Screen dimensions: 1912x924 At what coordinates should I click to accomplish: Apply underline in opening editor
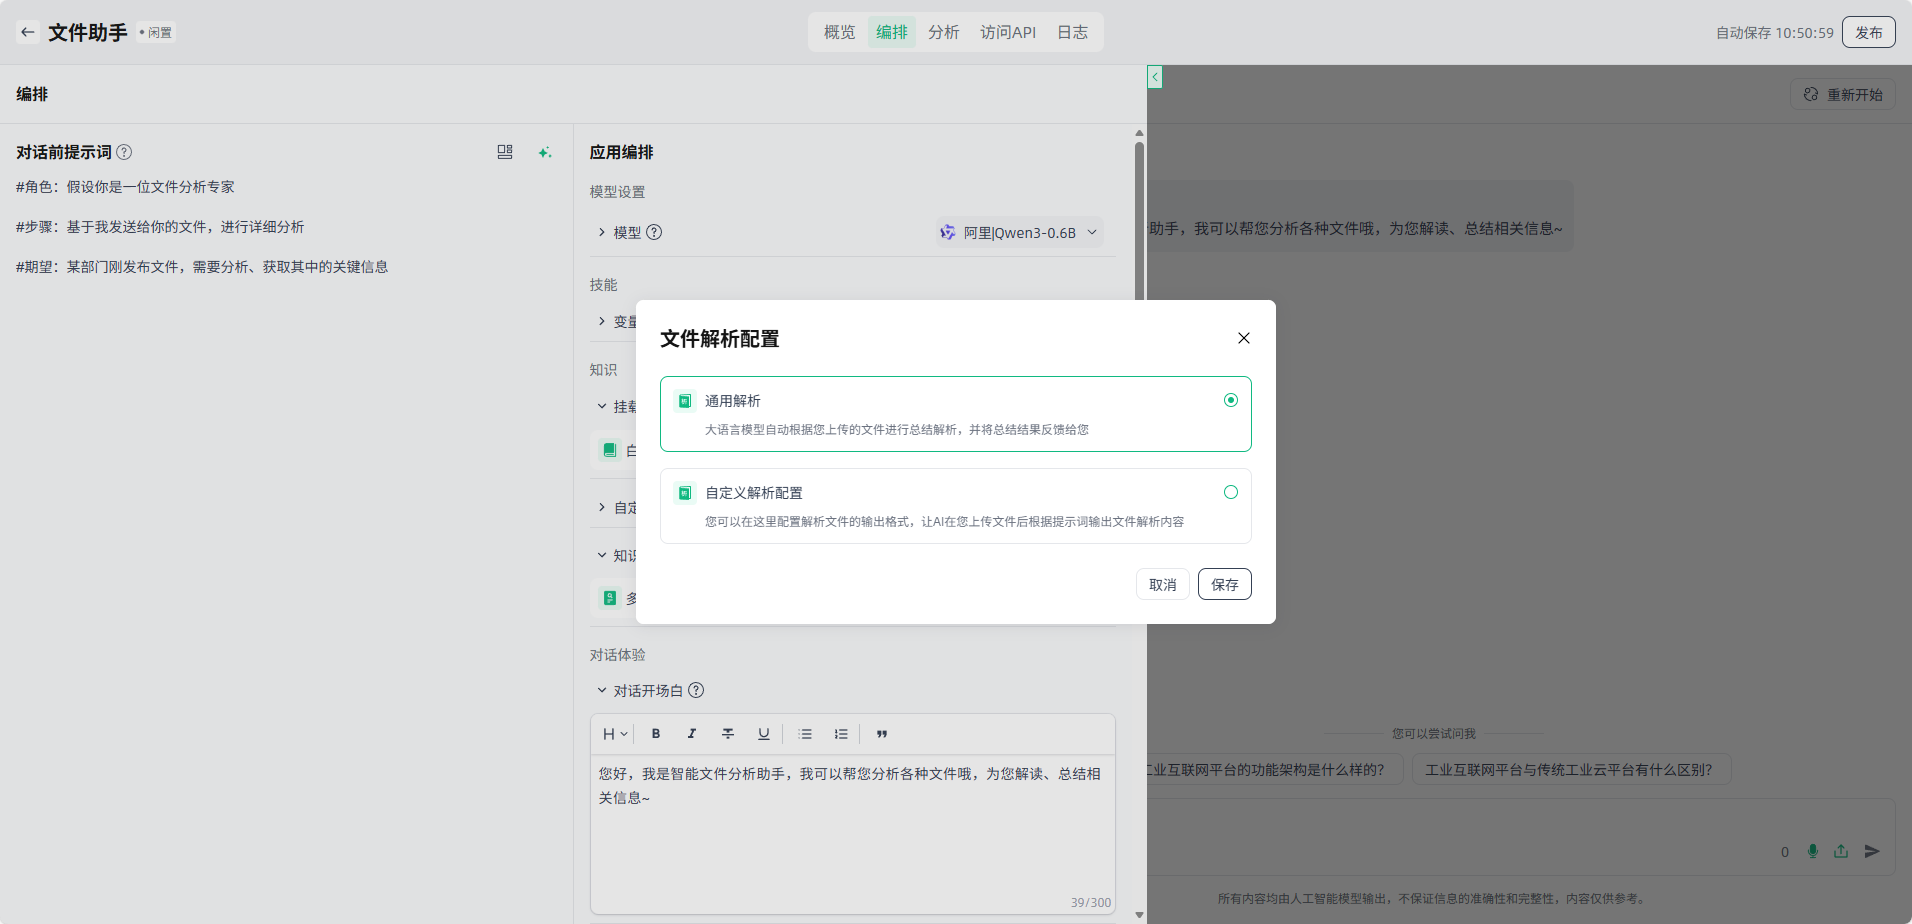(x=764, y=734)
